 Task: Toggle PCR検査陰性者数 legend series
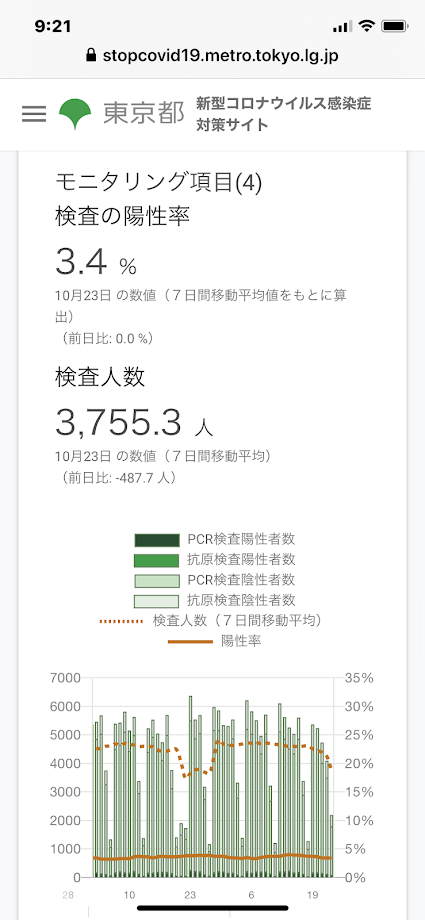tap(214, 580)
